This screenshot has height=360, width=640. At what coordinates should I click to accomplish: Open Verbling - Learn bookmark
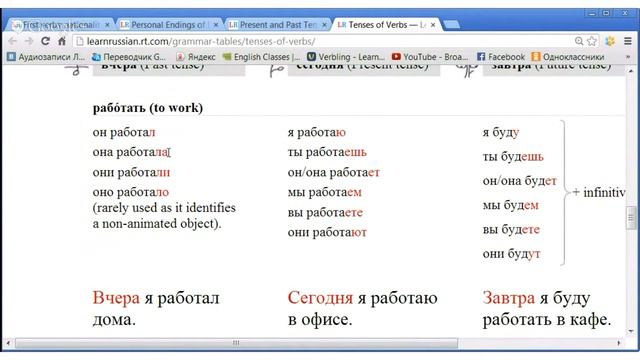pos(346,57)
